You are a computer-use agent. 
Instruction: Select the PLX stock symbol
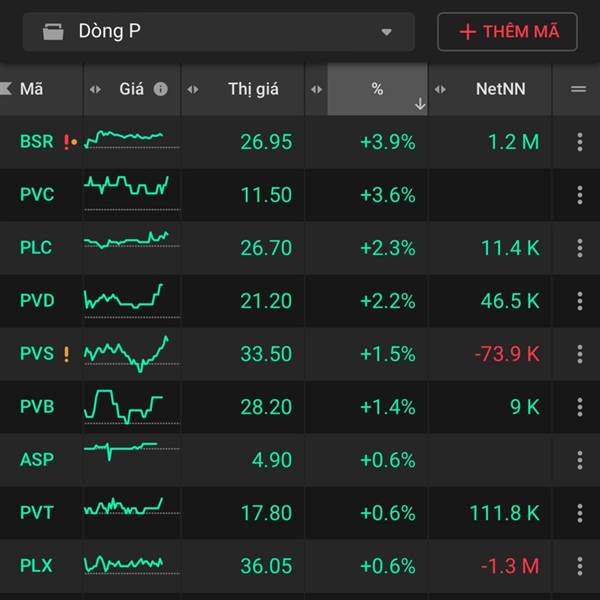pos(36,566)
